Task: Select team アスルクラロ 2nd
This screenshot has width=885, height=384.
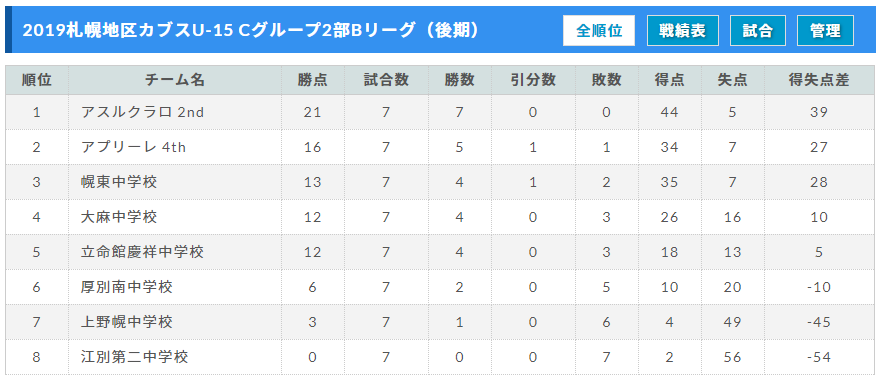Action: point(142,112)
